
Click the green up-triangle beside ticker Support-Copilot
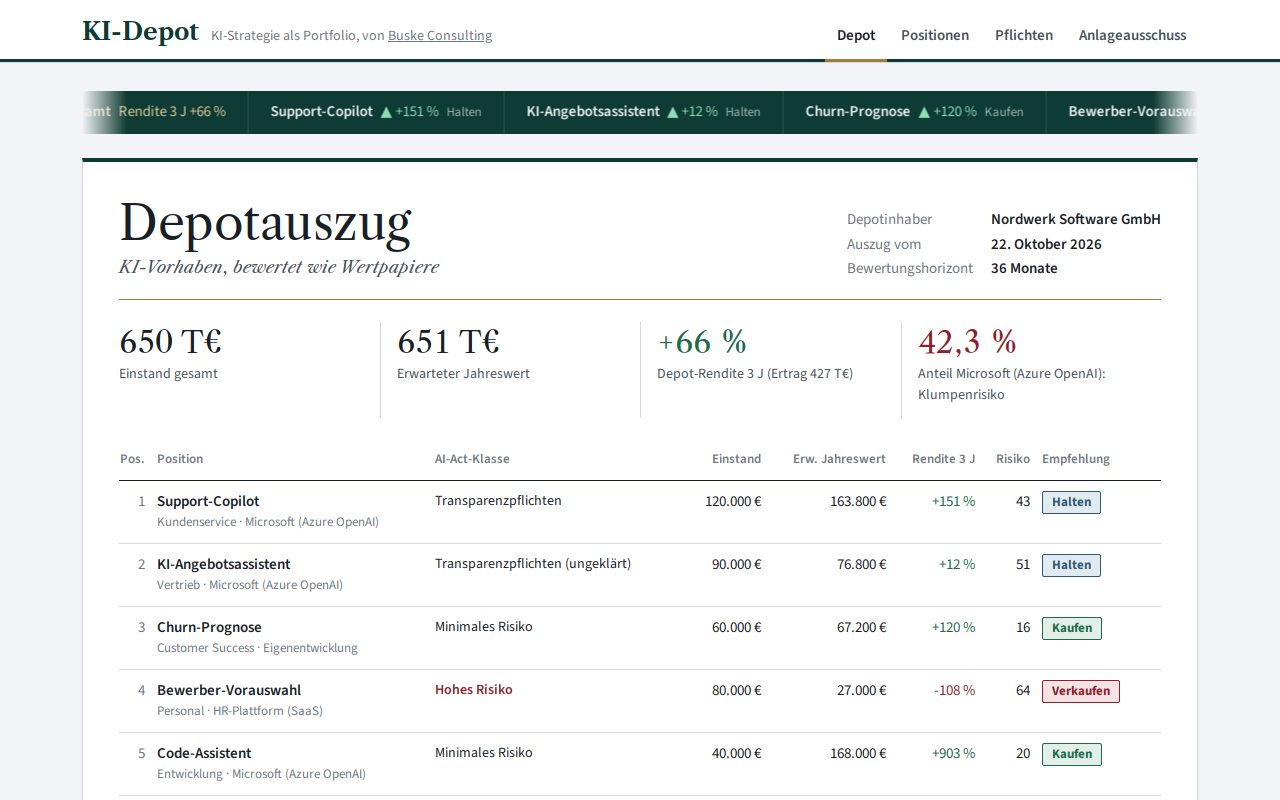click(x=386, y=112)
